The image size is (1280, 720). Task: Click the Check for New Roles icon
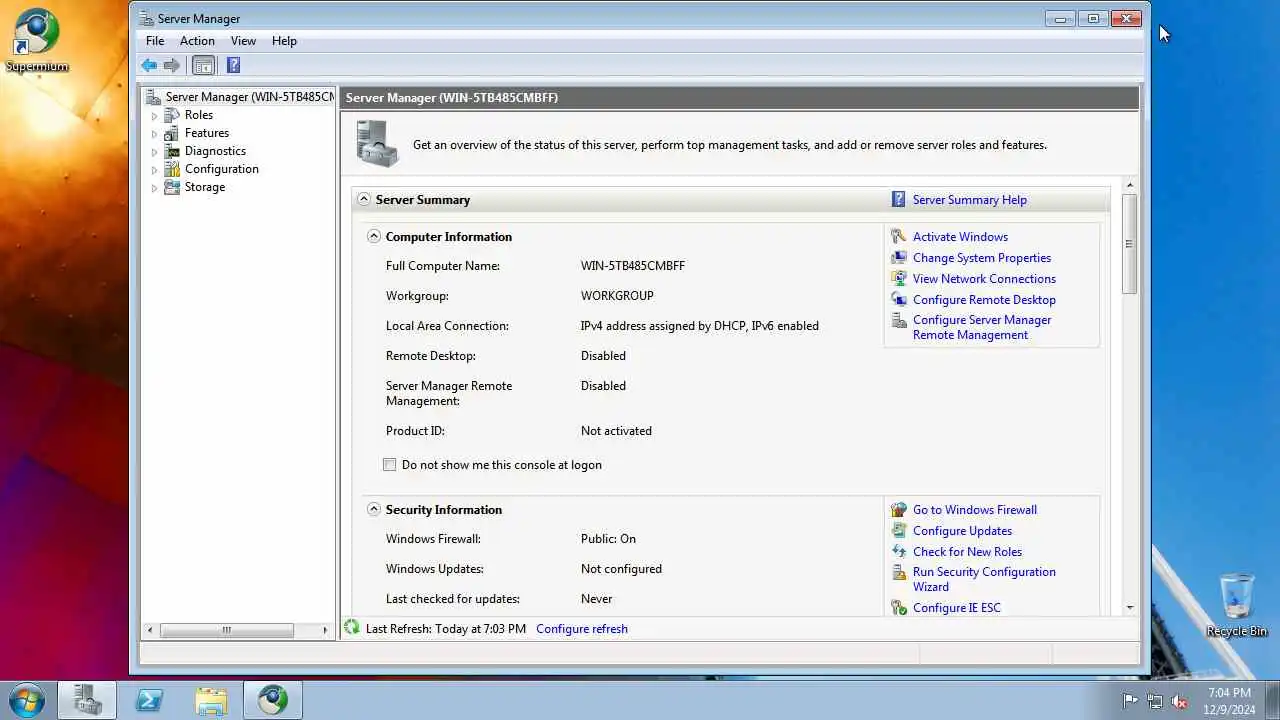coord(898,552)
